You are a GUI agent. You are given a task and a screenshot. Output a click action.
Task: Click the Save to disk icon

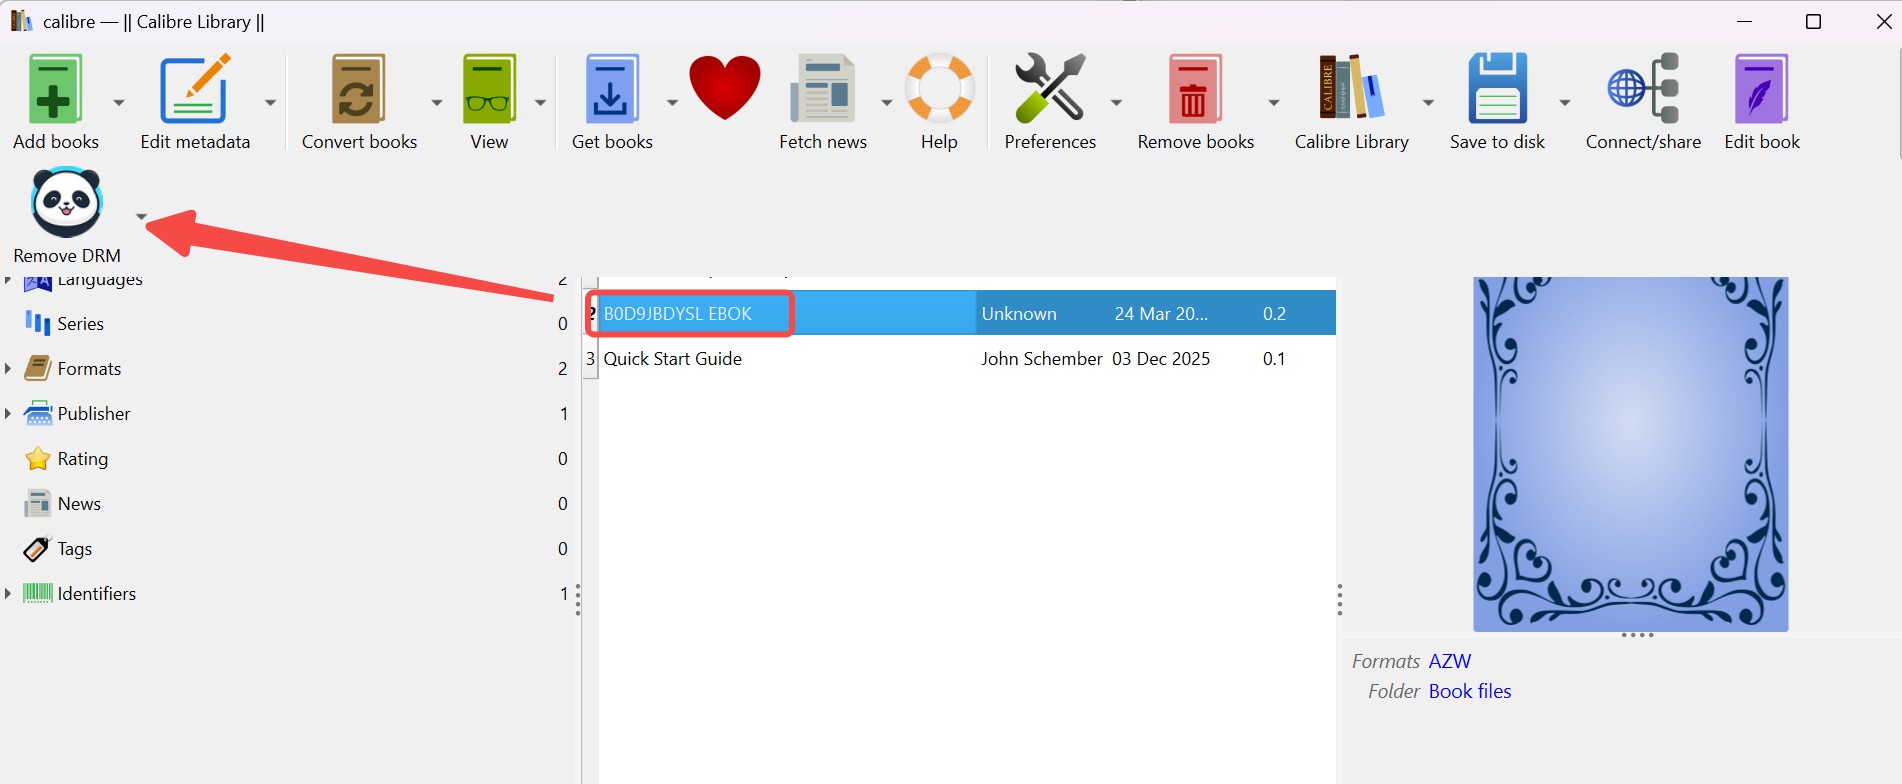[1497, 89]
